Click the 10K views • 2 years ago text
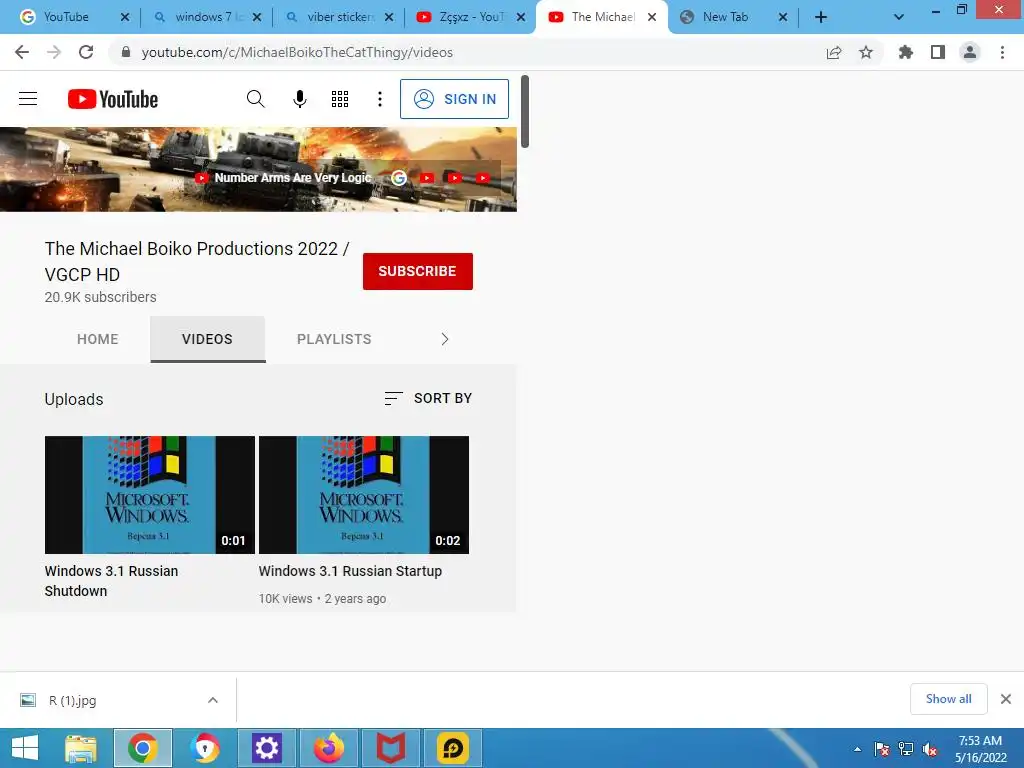Image resolution: width=1024 pixels, height=768 pixels. [x=323, y=599]
